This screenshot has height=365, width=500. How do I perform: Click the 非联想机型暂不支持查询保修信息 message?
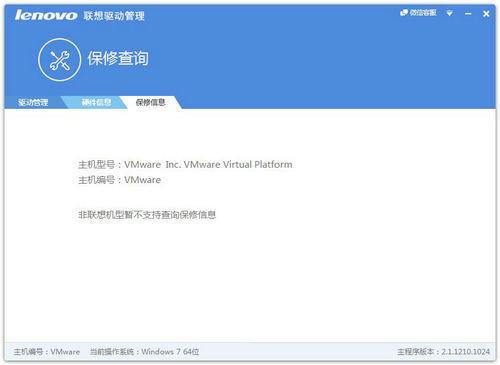coord(147,215)
